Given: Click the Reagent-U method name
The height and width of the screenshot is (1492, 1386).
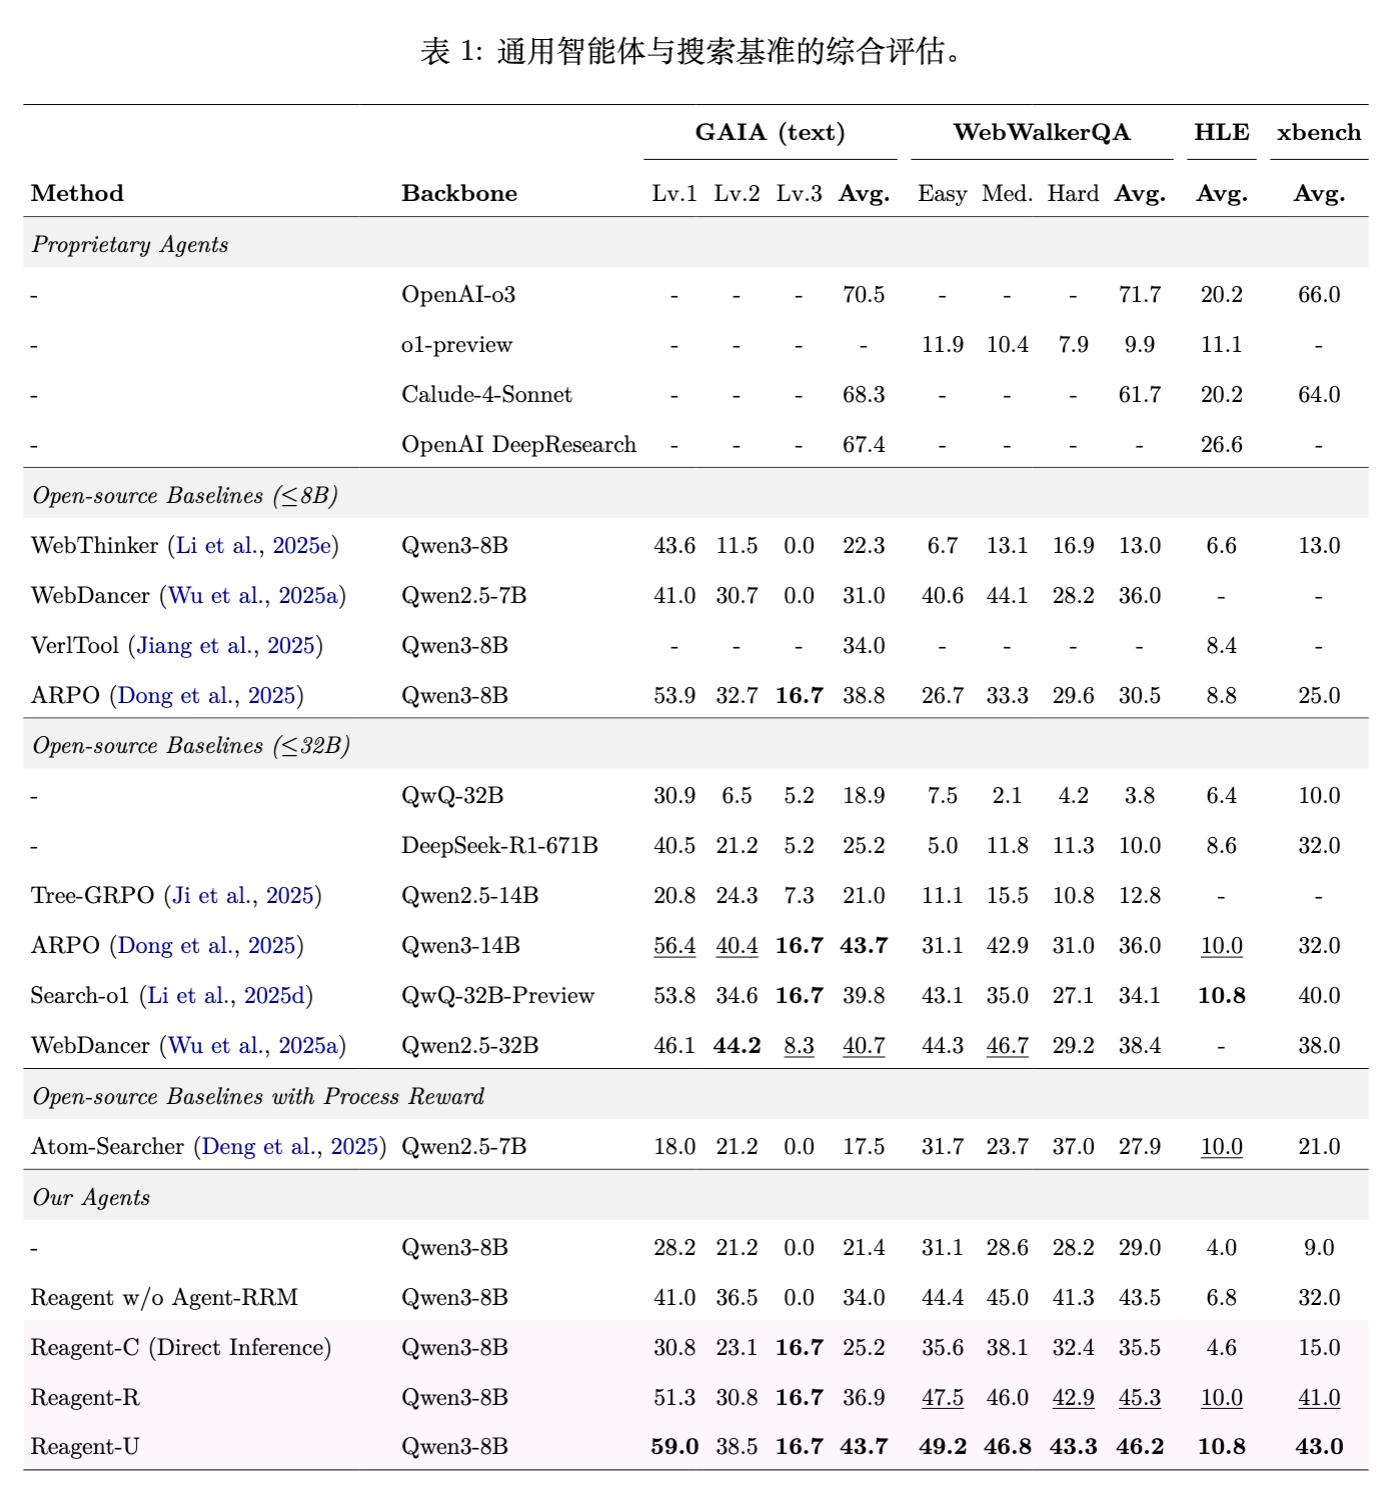Looking at the screenshot, I should (x=85, y=1447).
